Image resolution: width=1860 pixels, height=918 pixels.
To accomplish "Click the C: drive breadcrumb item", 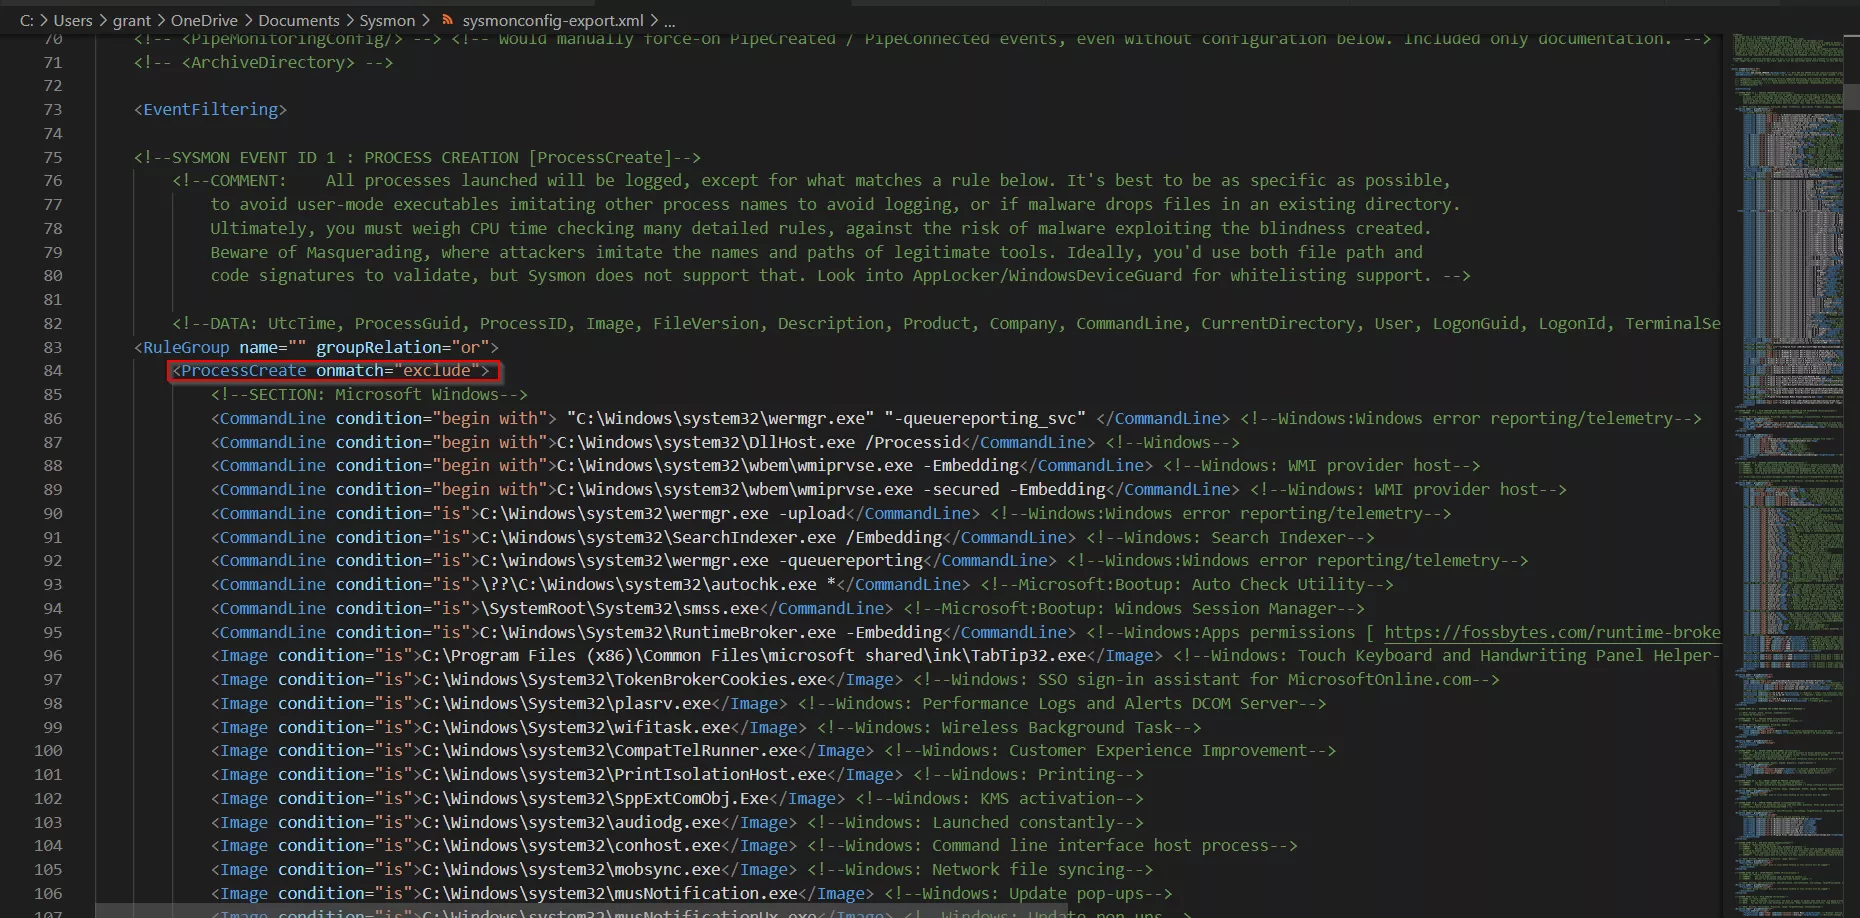I will click(25, 20).
